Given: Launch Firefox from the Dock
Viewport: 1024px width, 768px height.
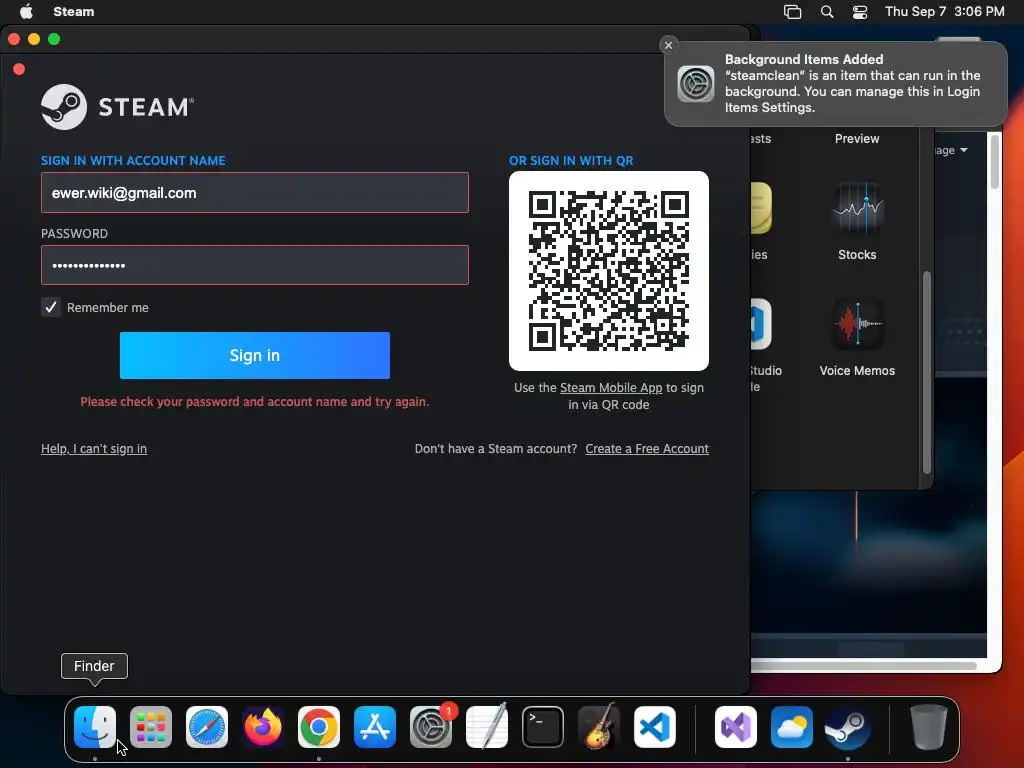Looking at the screenshot, I should [x=263, y=727].
